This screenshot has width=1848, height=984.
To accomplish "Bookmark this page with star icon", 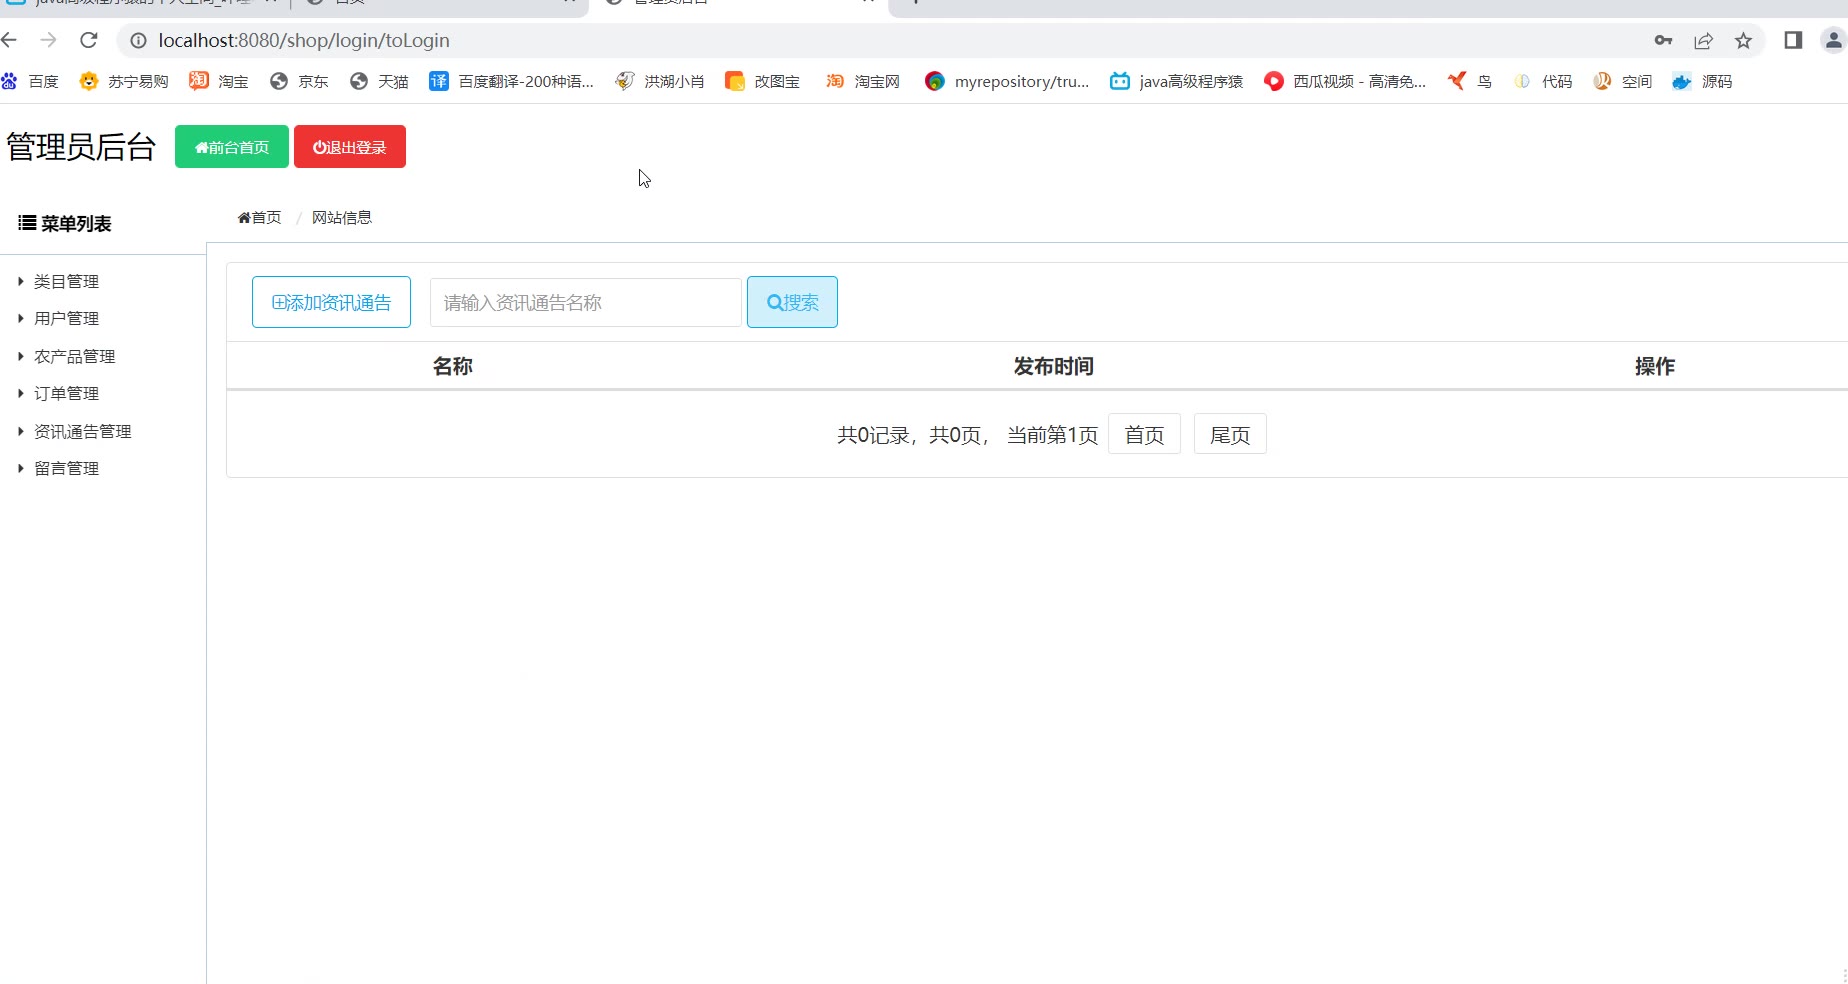I will (x=1743, y=41).
